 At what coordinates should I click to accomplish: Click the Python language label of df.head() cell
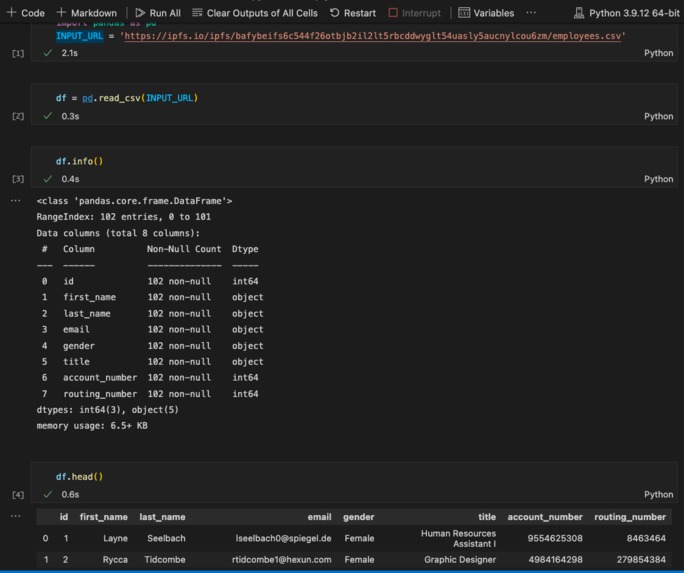coord(658,495)
